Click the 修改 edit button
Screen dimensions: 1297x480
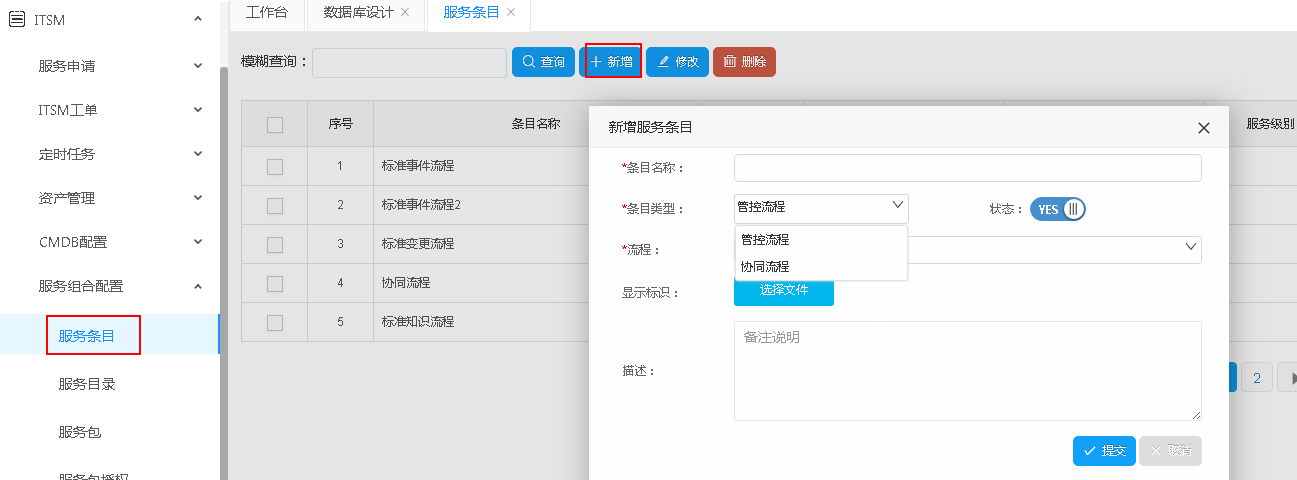pyautogui.click(x=677, y=62)
